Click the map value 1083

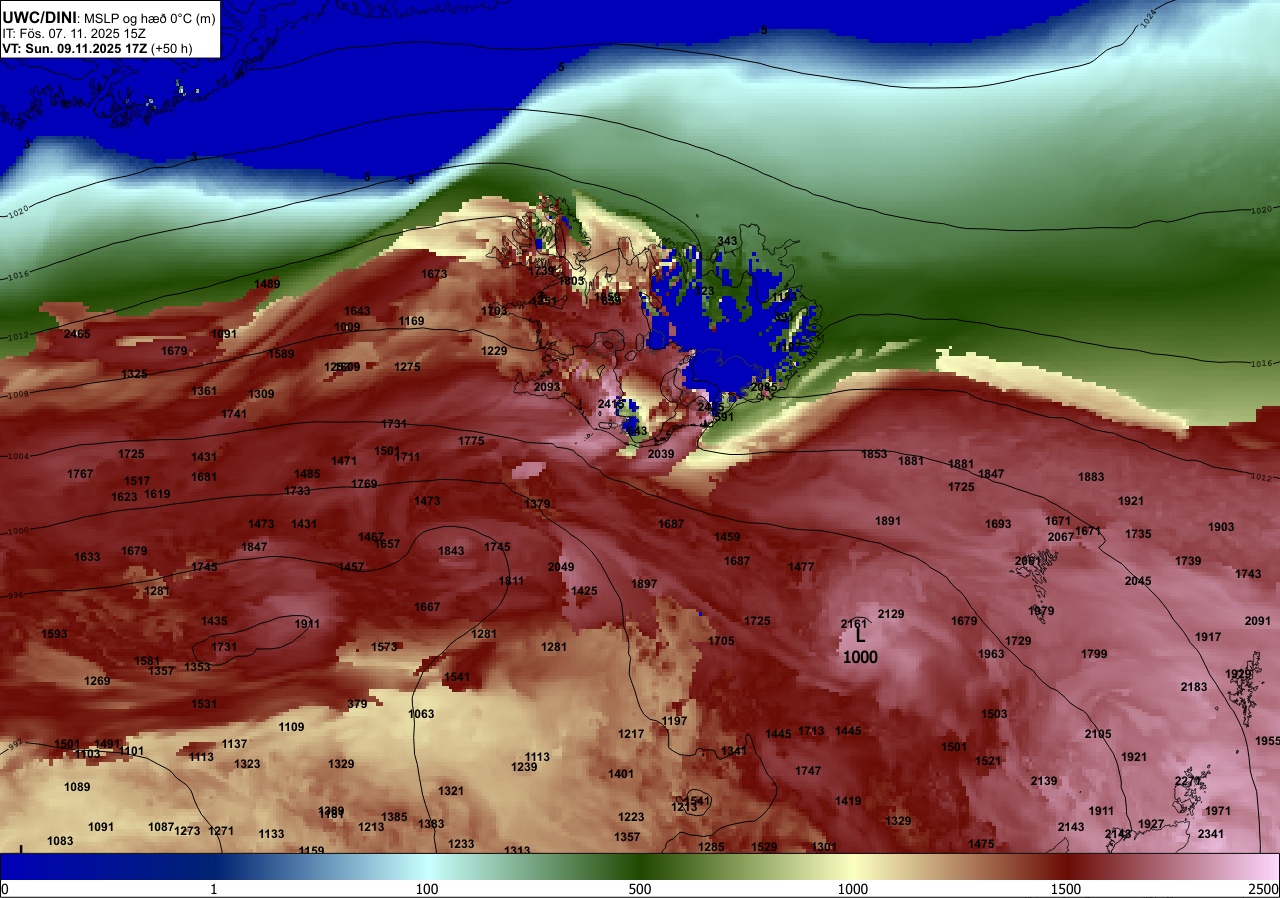(x=60, y=841)
